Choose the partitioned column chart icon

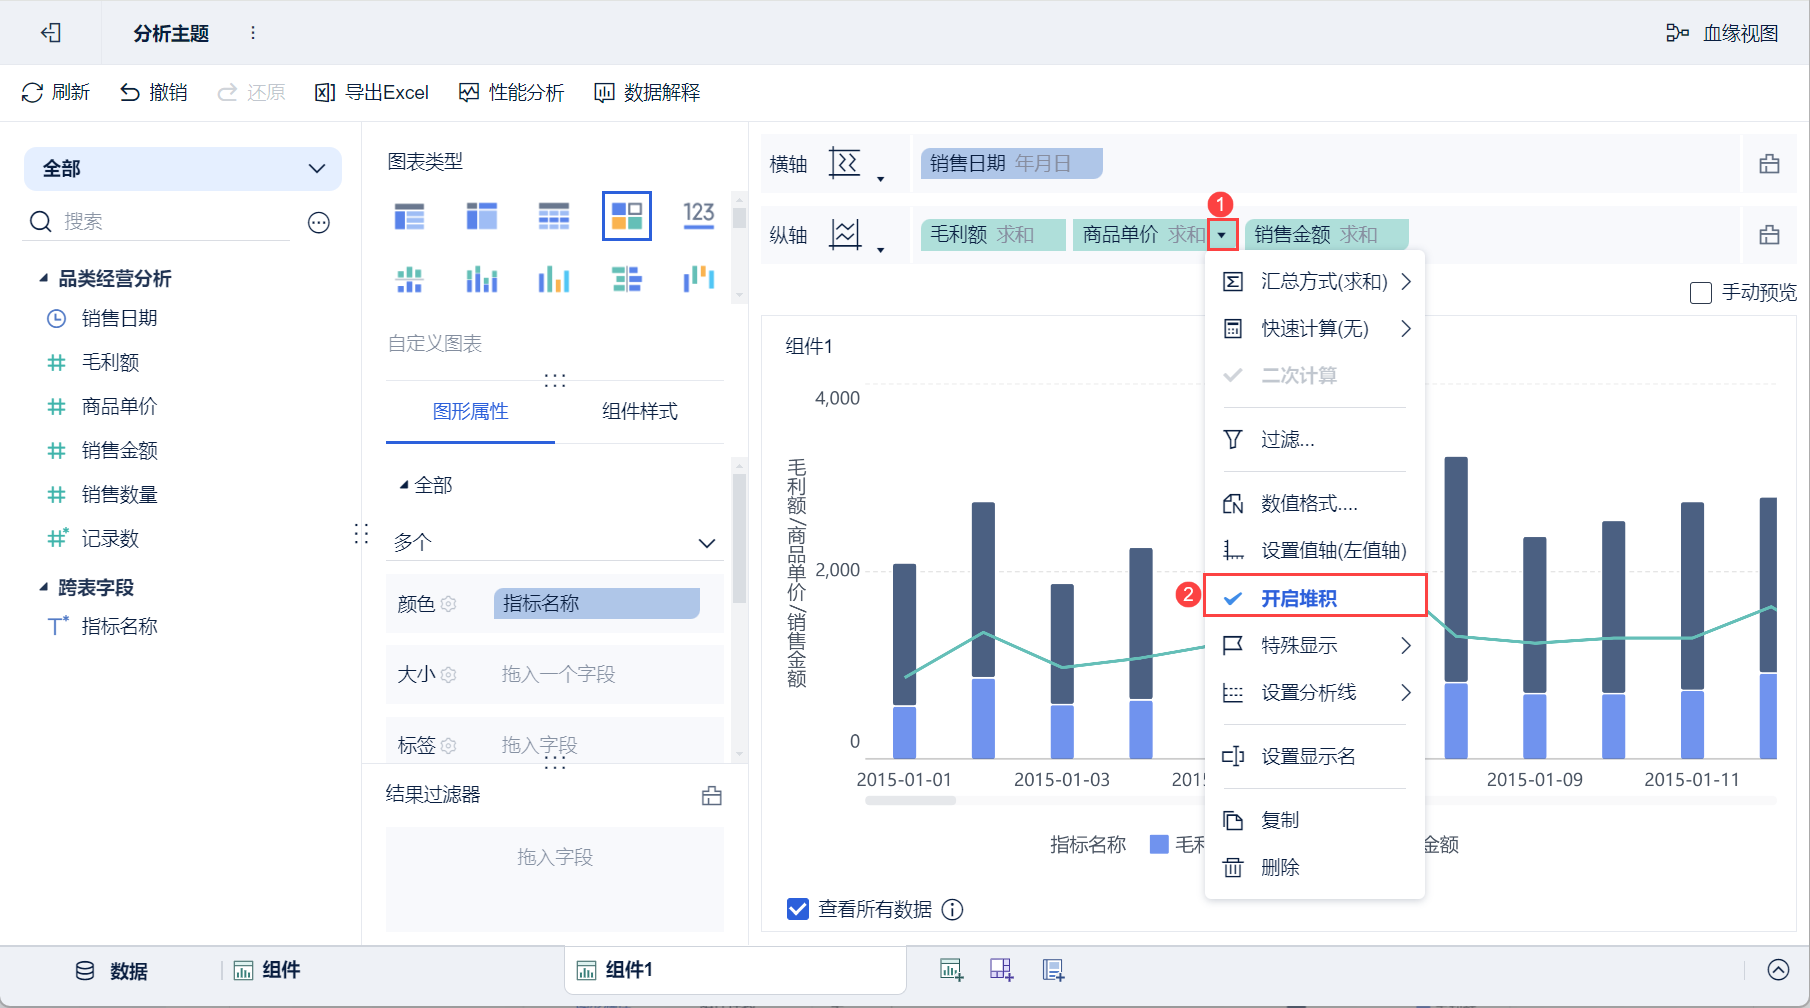[409, 279]
